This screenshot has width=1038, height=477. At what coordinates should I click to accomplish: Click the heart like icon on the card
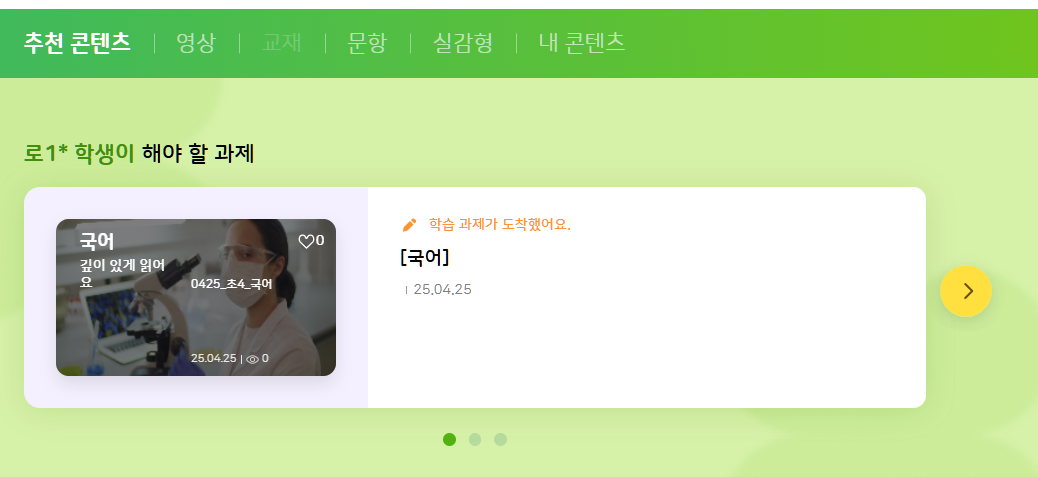(306, 241)
